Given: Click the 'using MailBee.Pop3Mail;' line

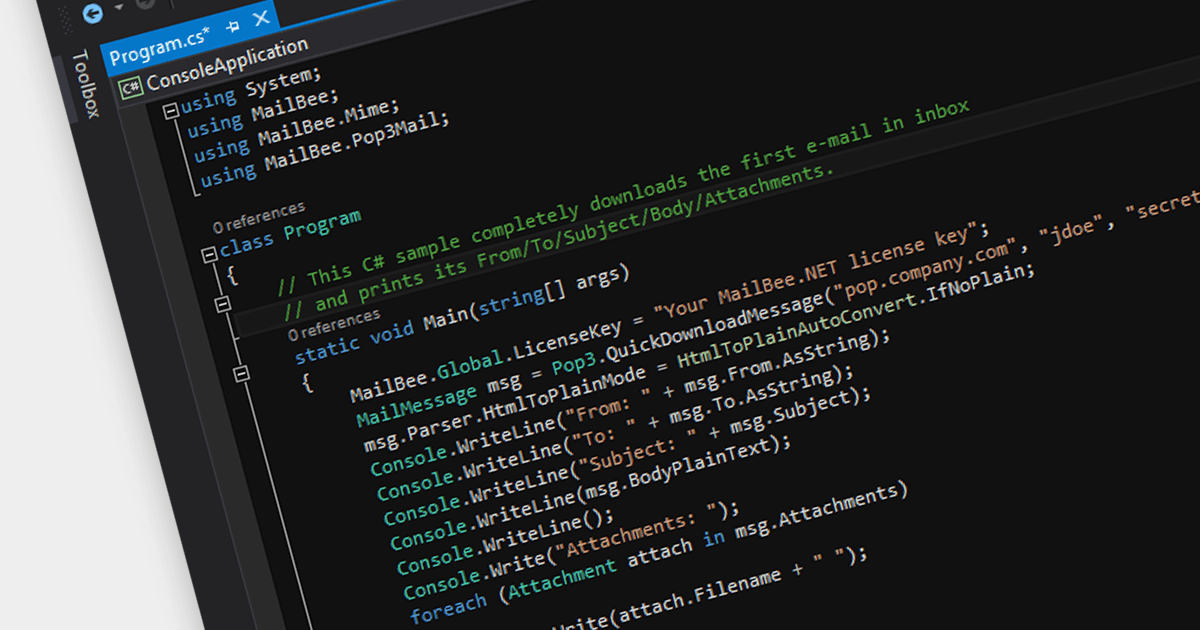Looking at the screenshot, I should (325, 149).
